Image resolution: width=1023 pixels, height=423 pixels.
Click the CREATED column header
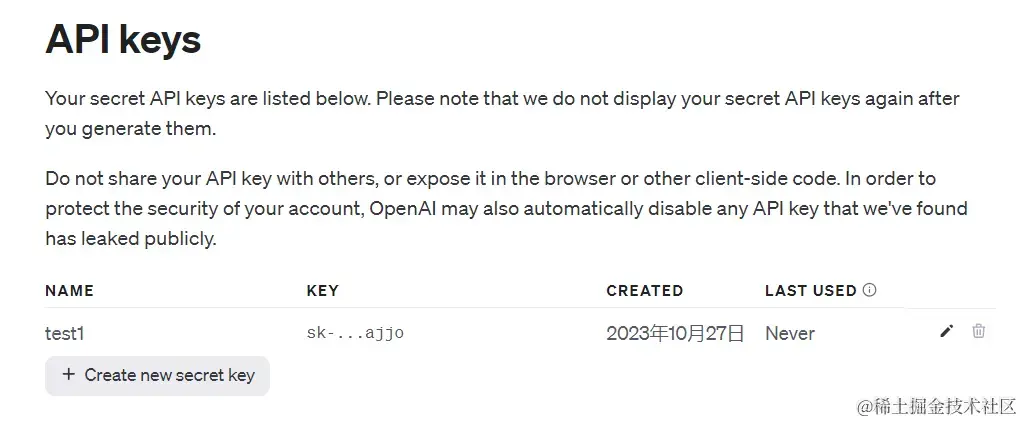(x=644, y=291)
